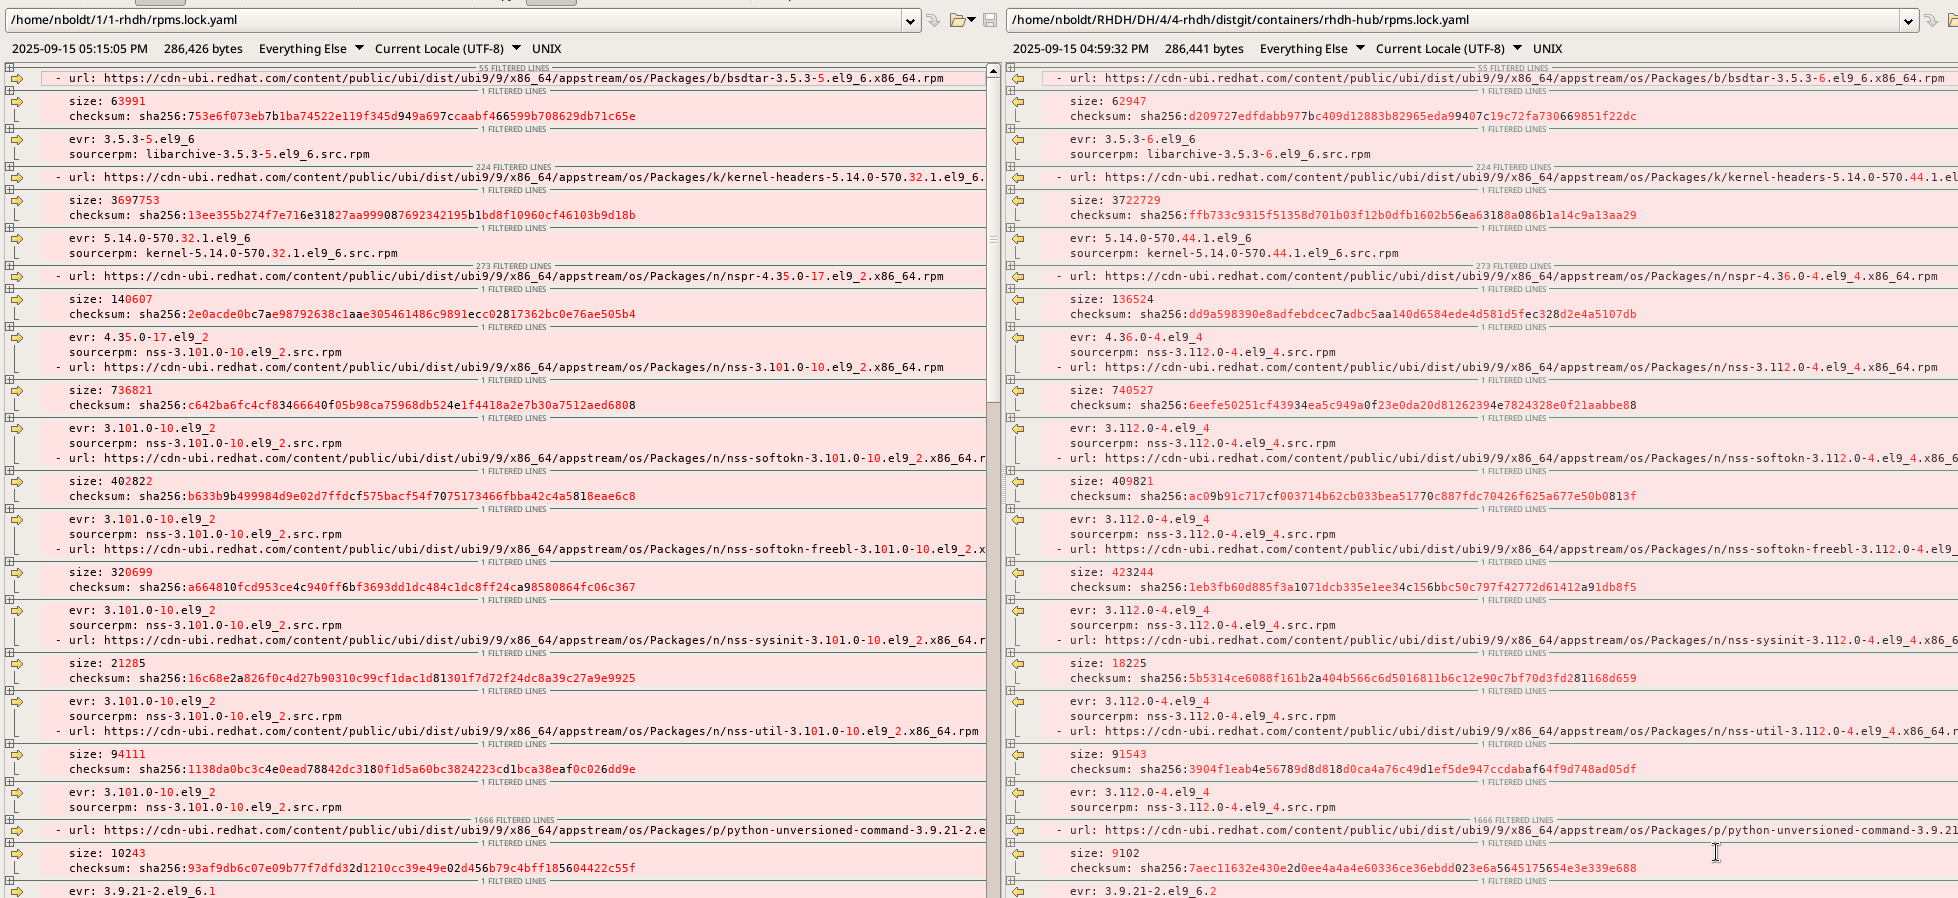This screenshot has width=1958, height=898.
Task: Copy left kernel-headers url line to right
Action: point(17,177)
